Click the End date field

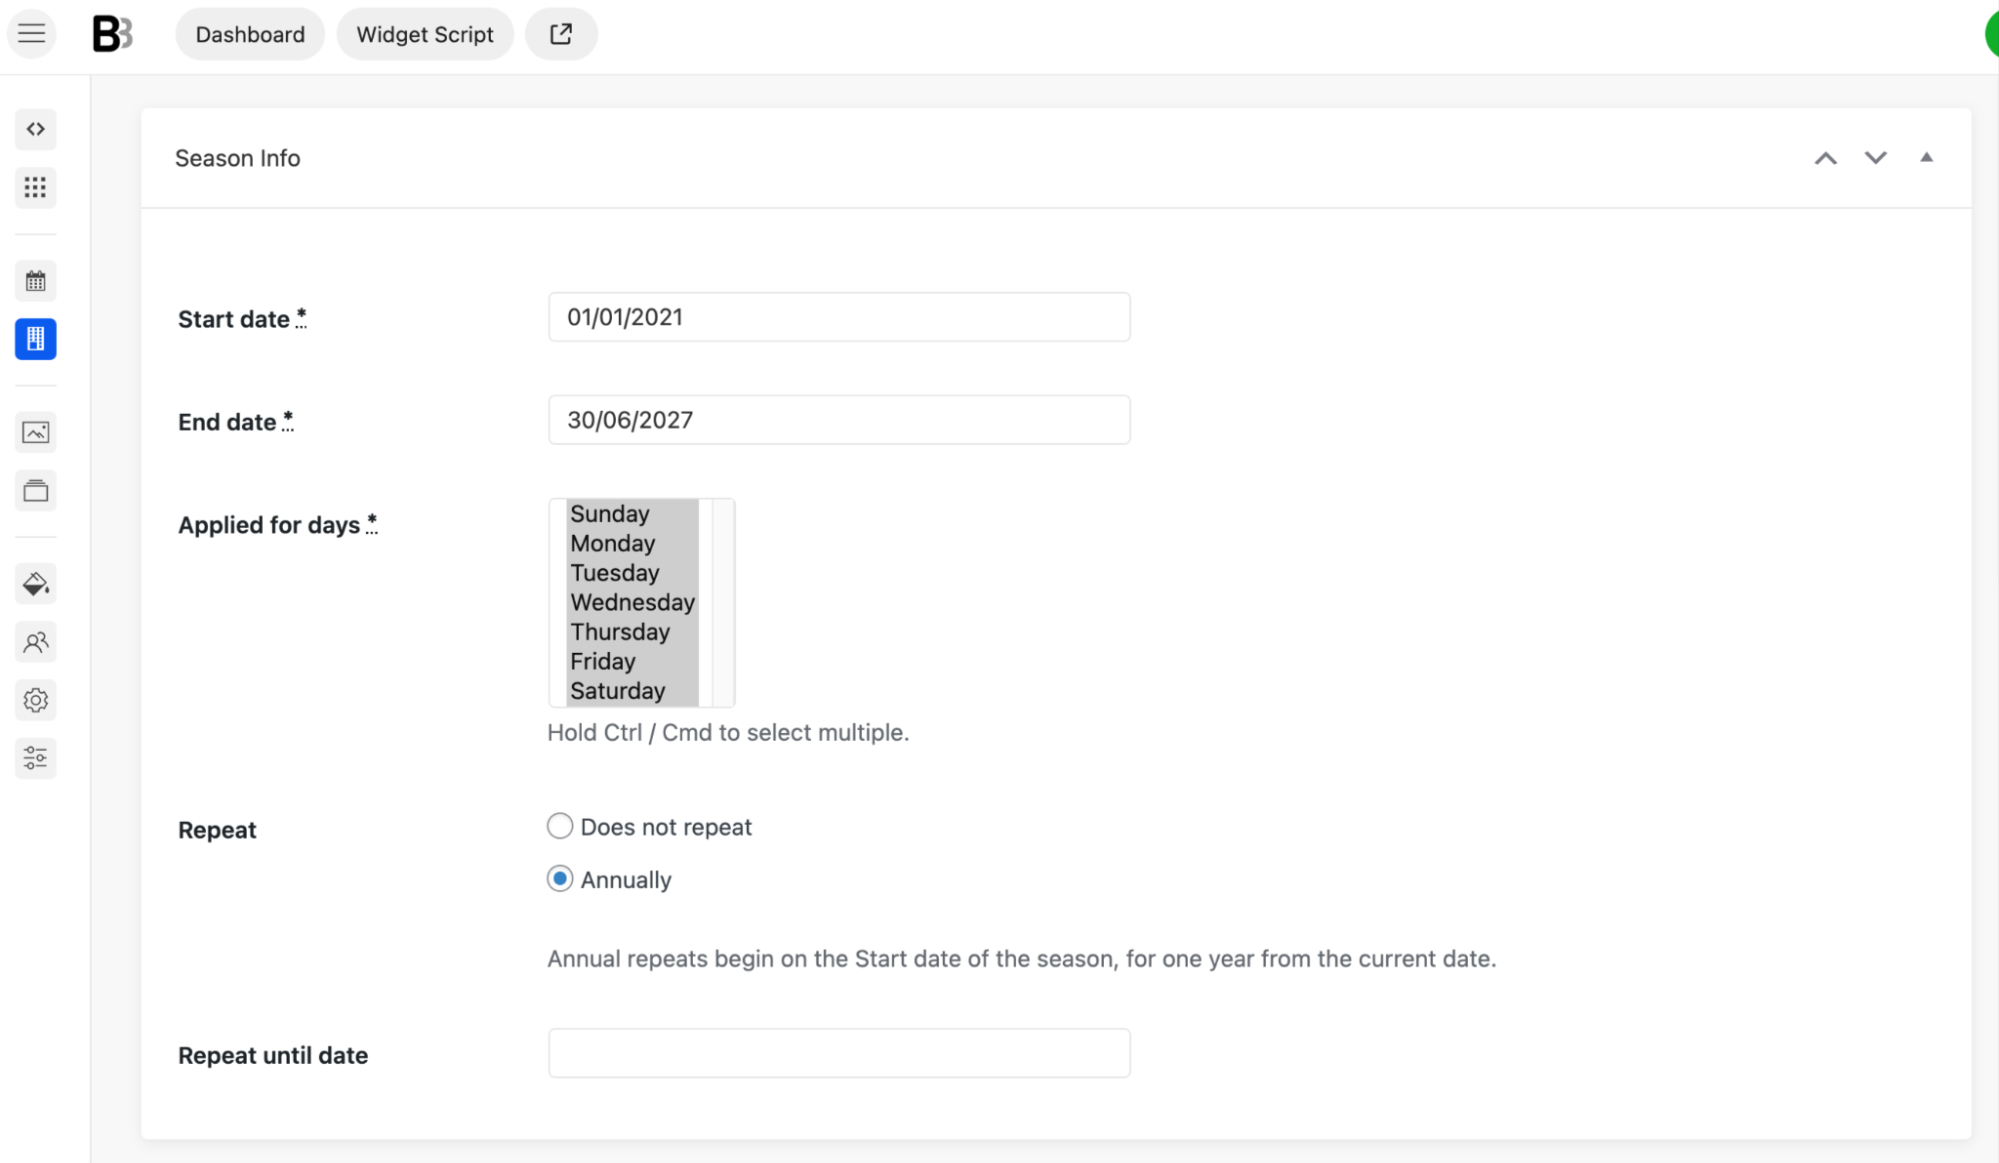pyautogui.click(x=839, y=420)
